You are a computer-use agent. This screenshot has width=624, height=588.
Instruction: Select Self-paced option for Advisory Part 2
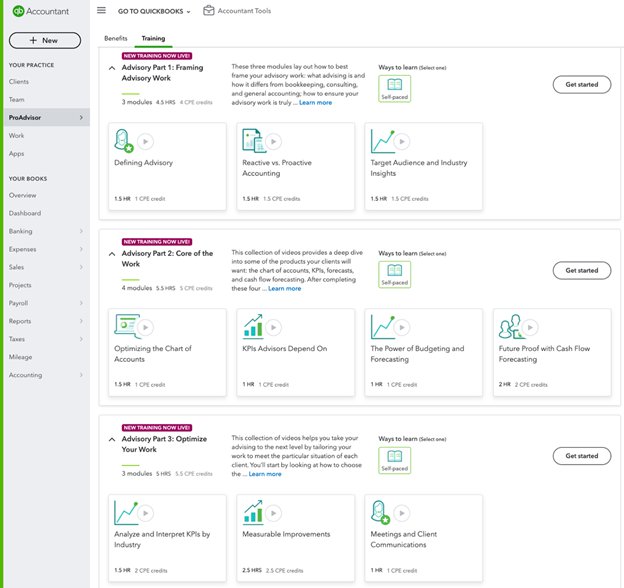tap(393, 274)
